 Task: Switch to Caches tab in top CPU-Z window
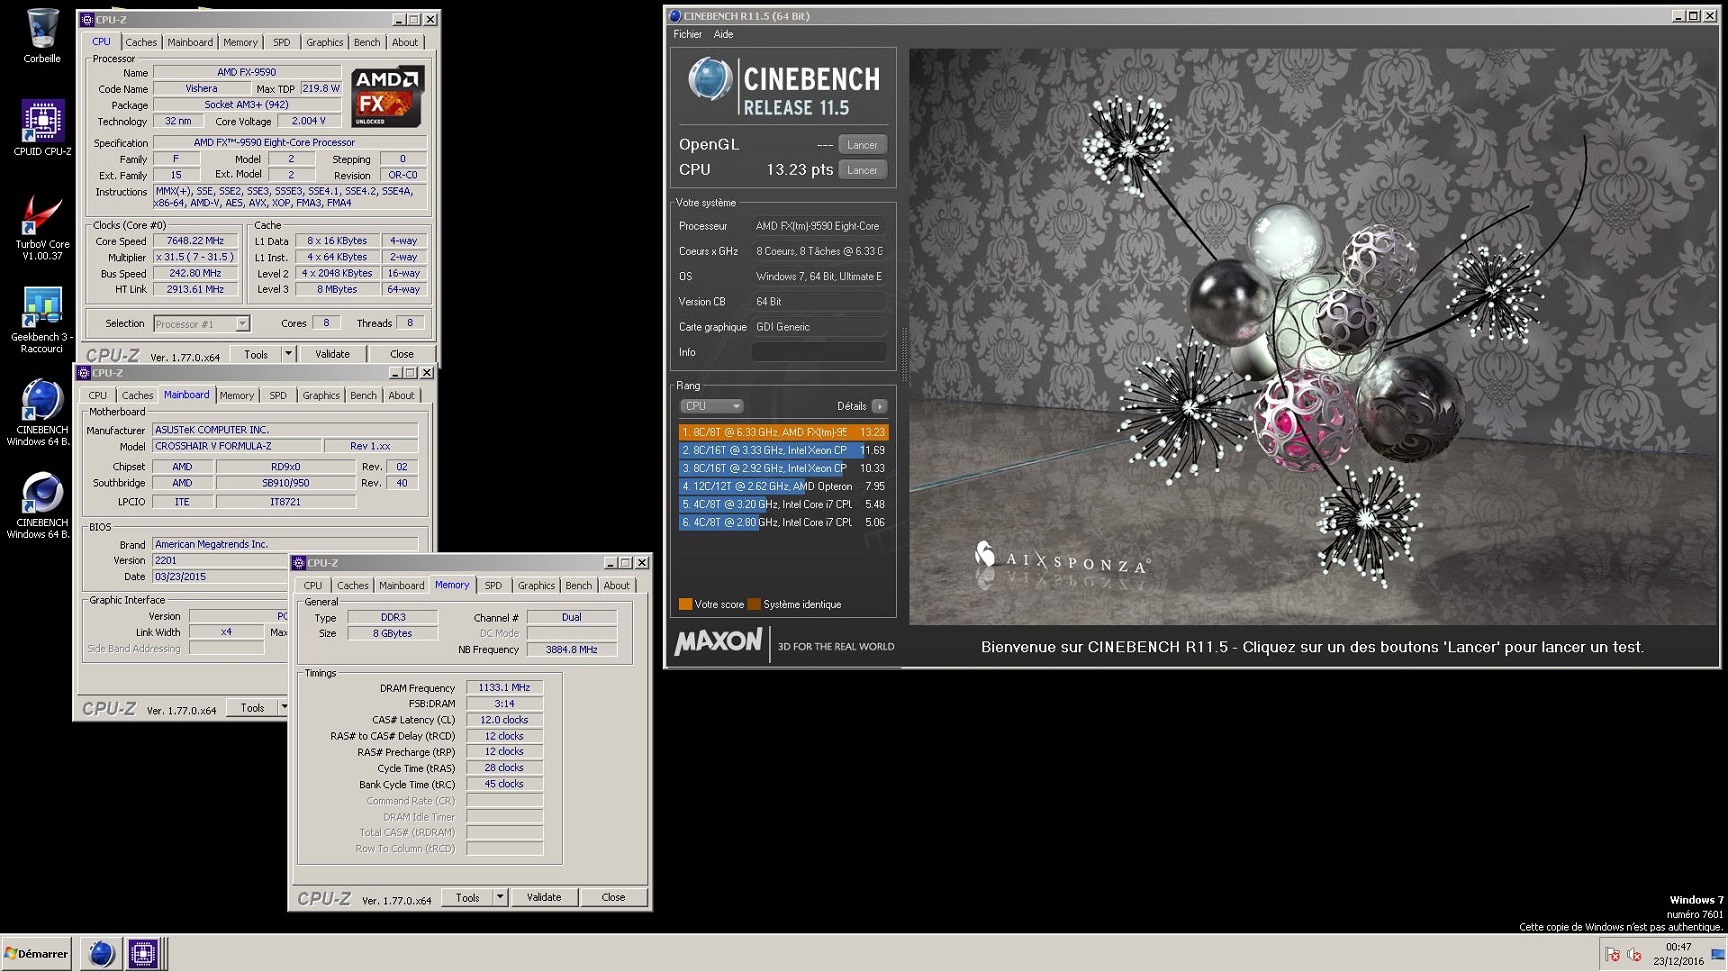[x=141, y=42]
